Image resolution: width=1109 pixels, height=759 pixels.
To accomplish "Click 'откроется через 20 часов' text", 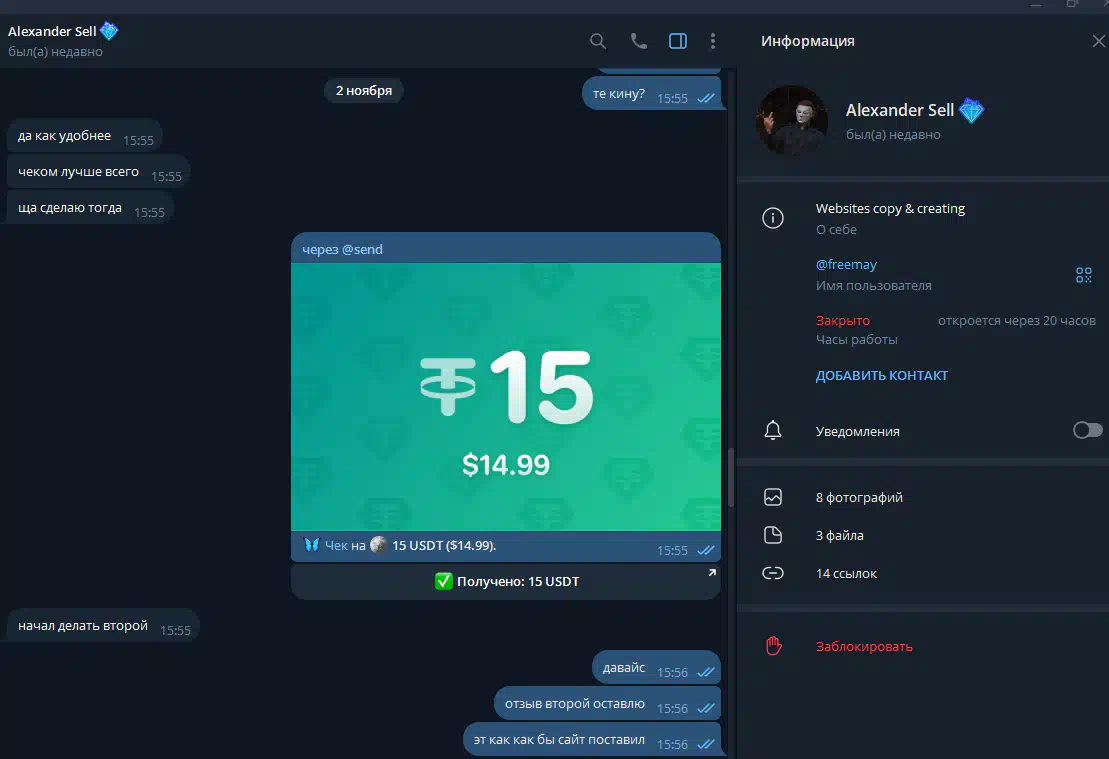I will (1016, 320).
